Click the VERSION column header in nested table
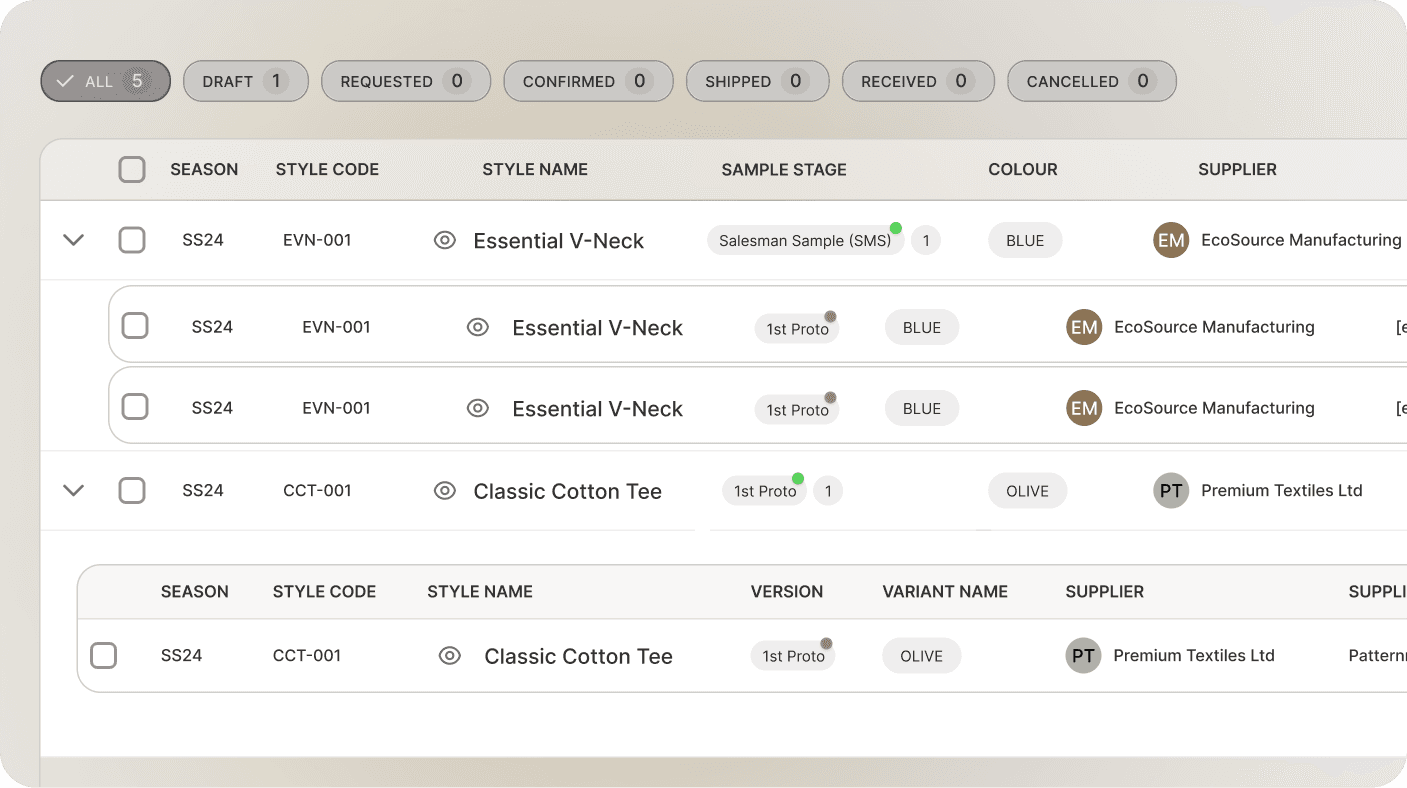 [787, 592]
